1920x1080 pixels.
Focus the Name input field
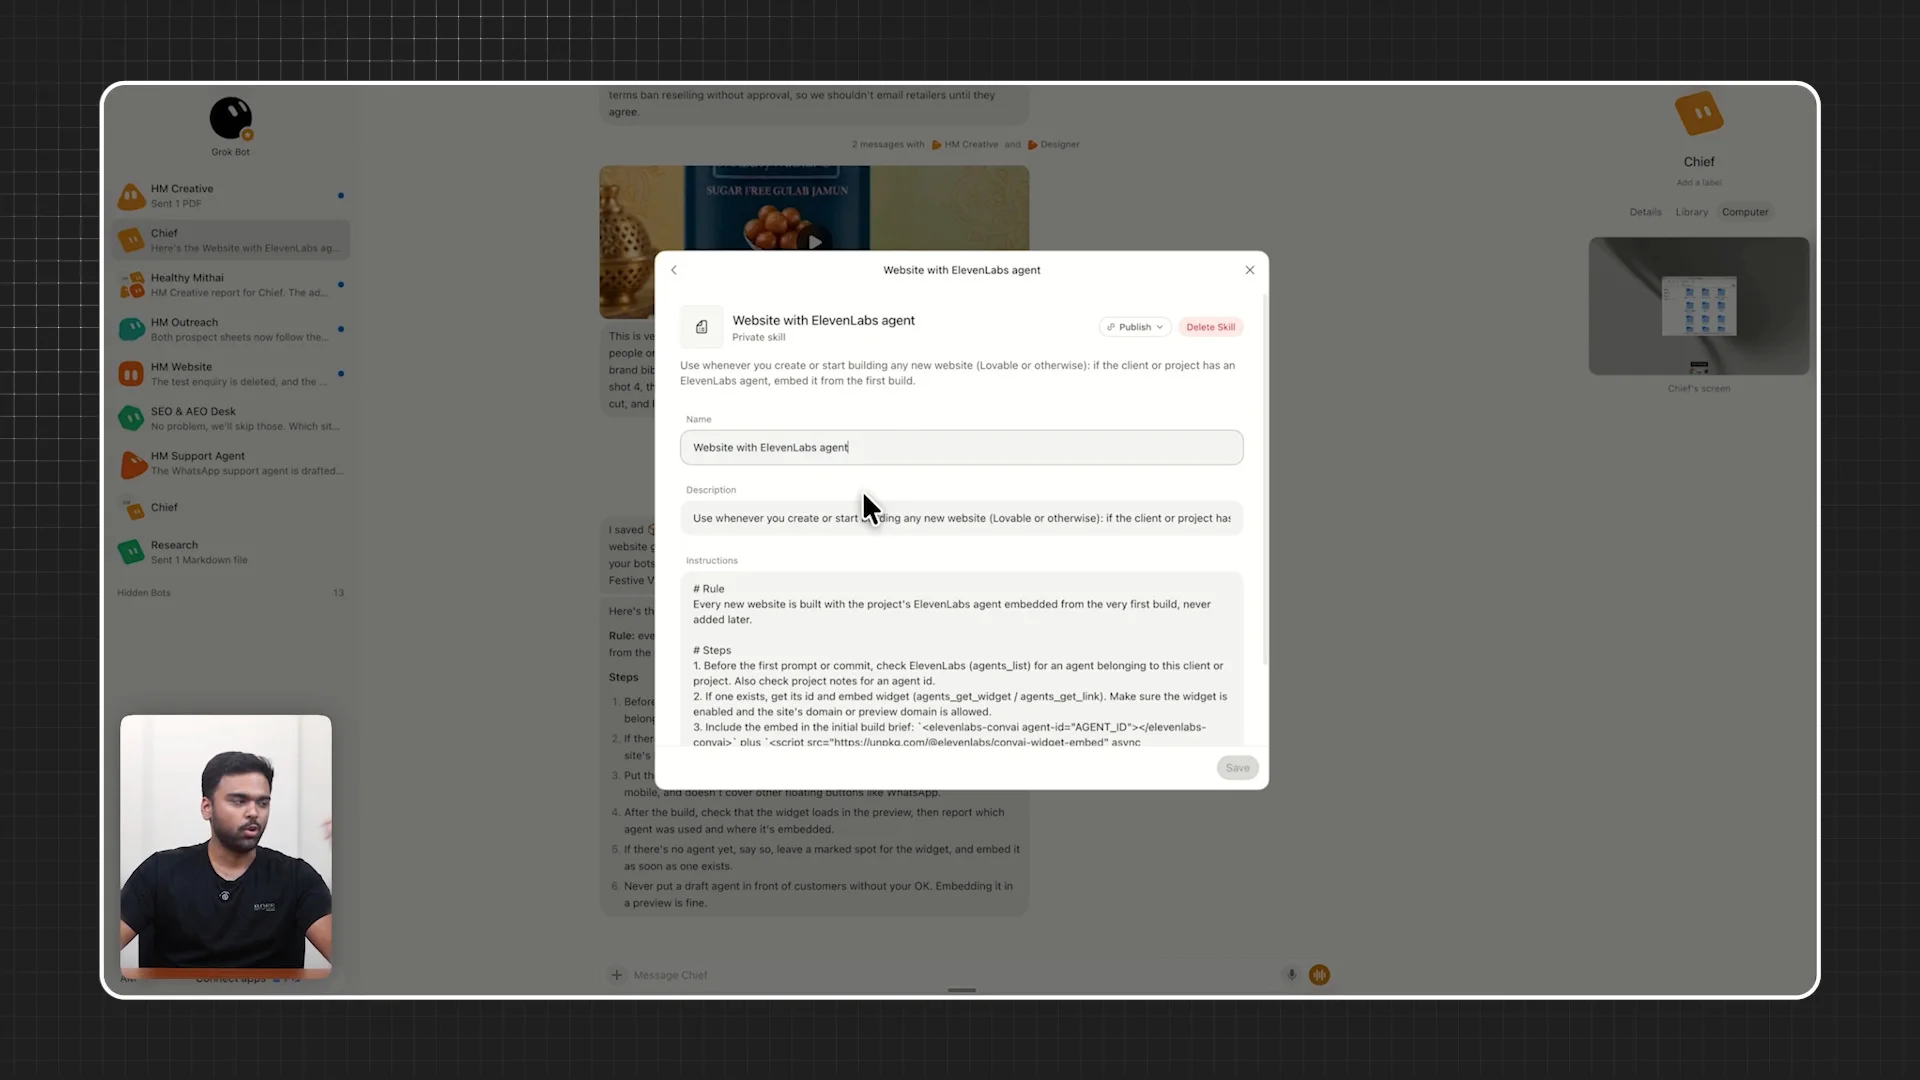(961, 447)
